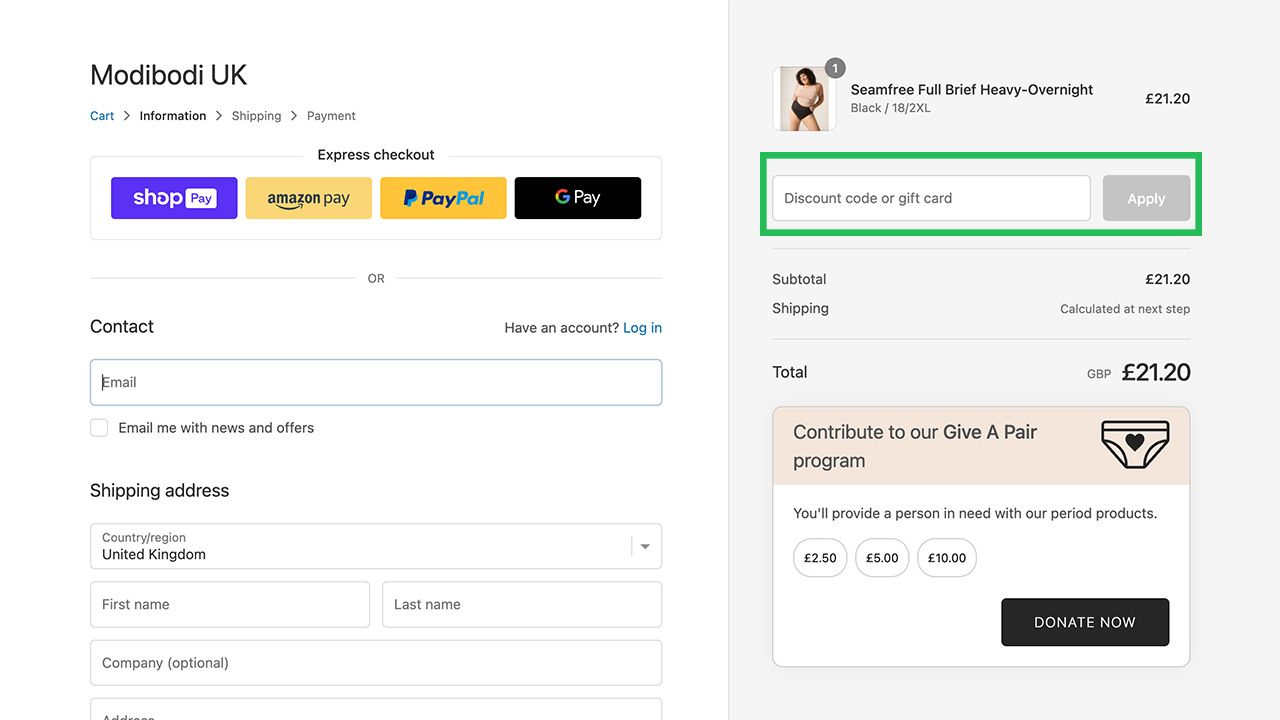This screenshot has width=1280, height=720.
Task: Tick Email me with news and offers
Action: tap(99, 428)
